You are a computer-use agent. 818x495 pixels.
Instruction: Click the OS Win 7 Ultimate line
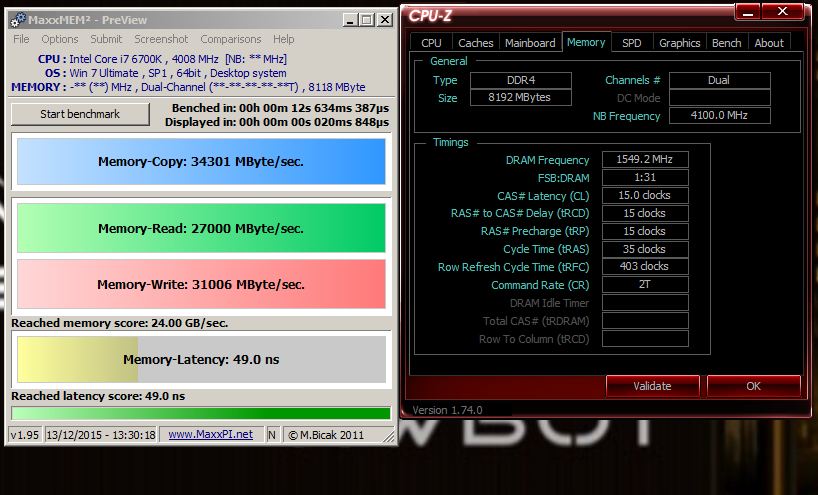165,73
